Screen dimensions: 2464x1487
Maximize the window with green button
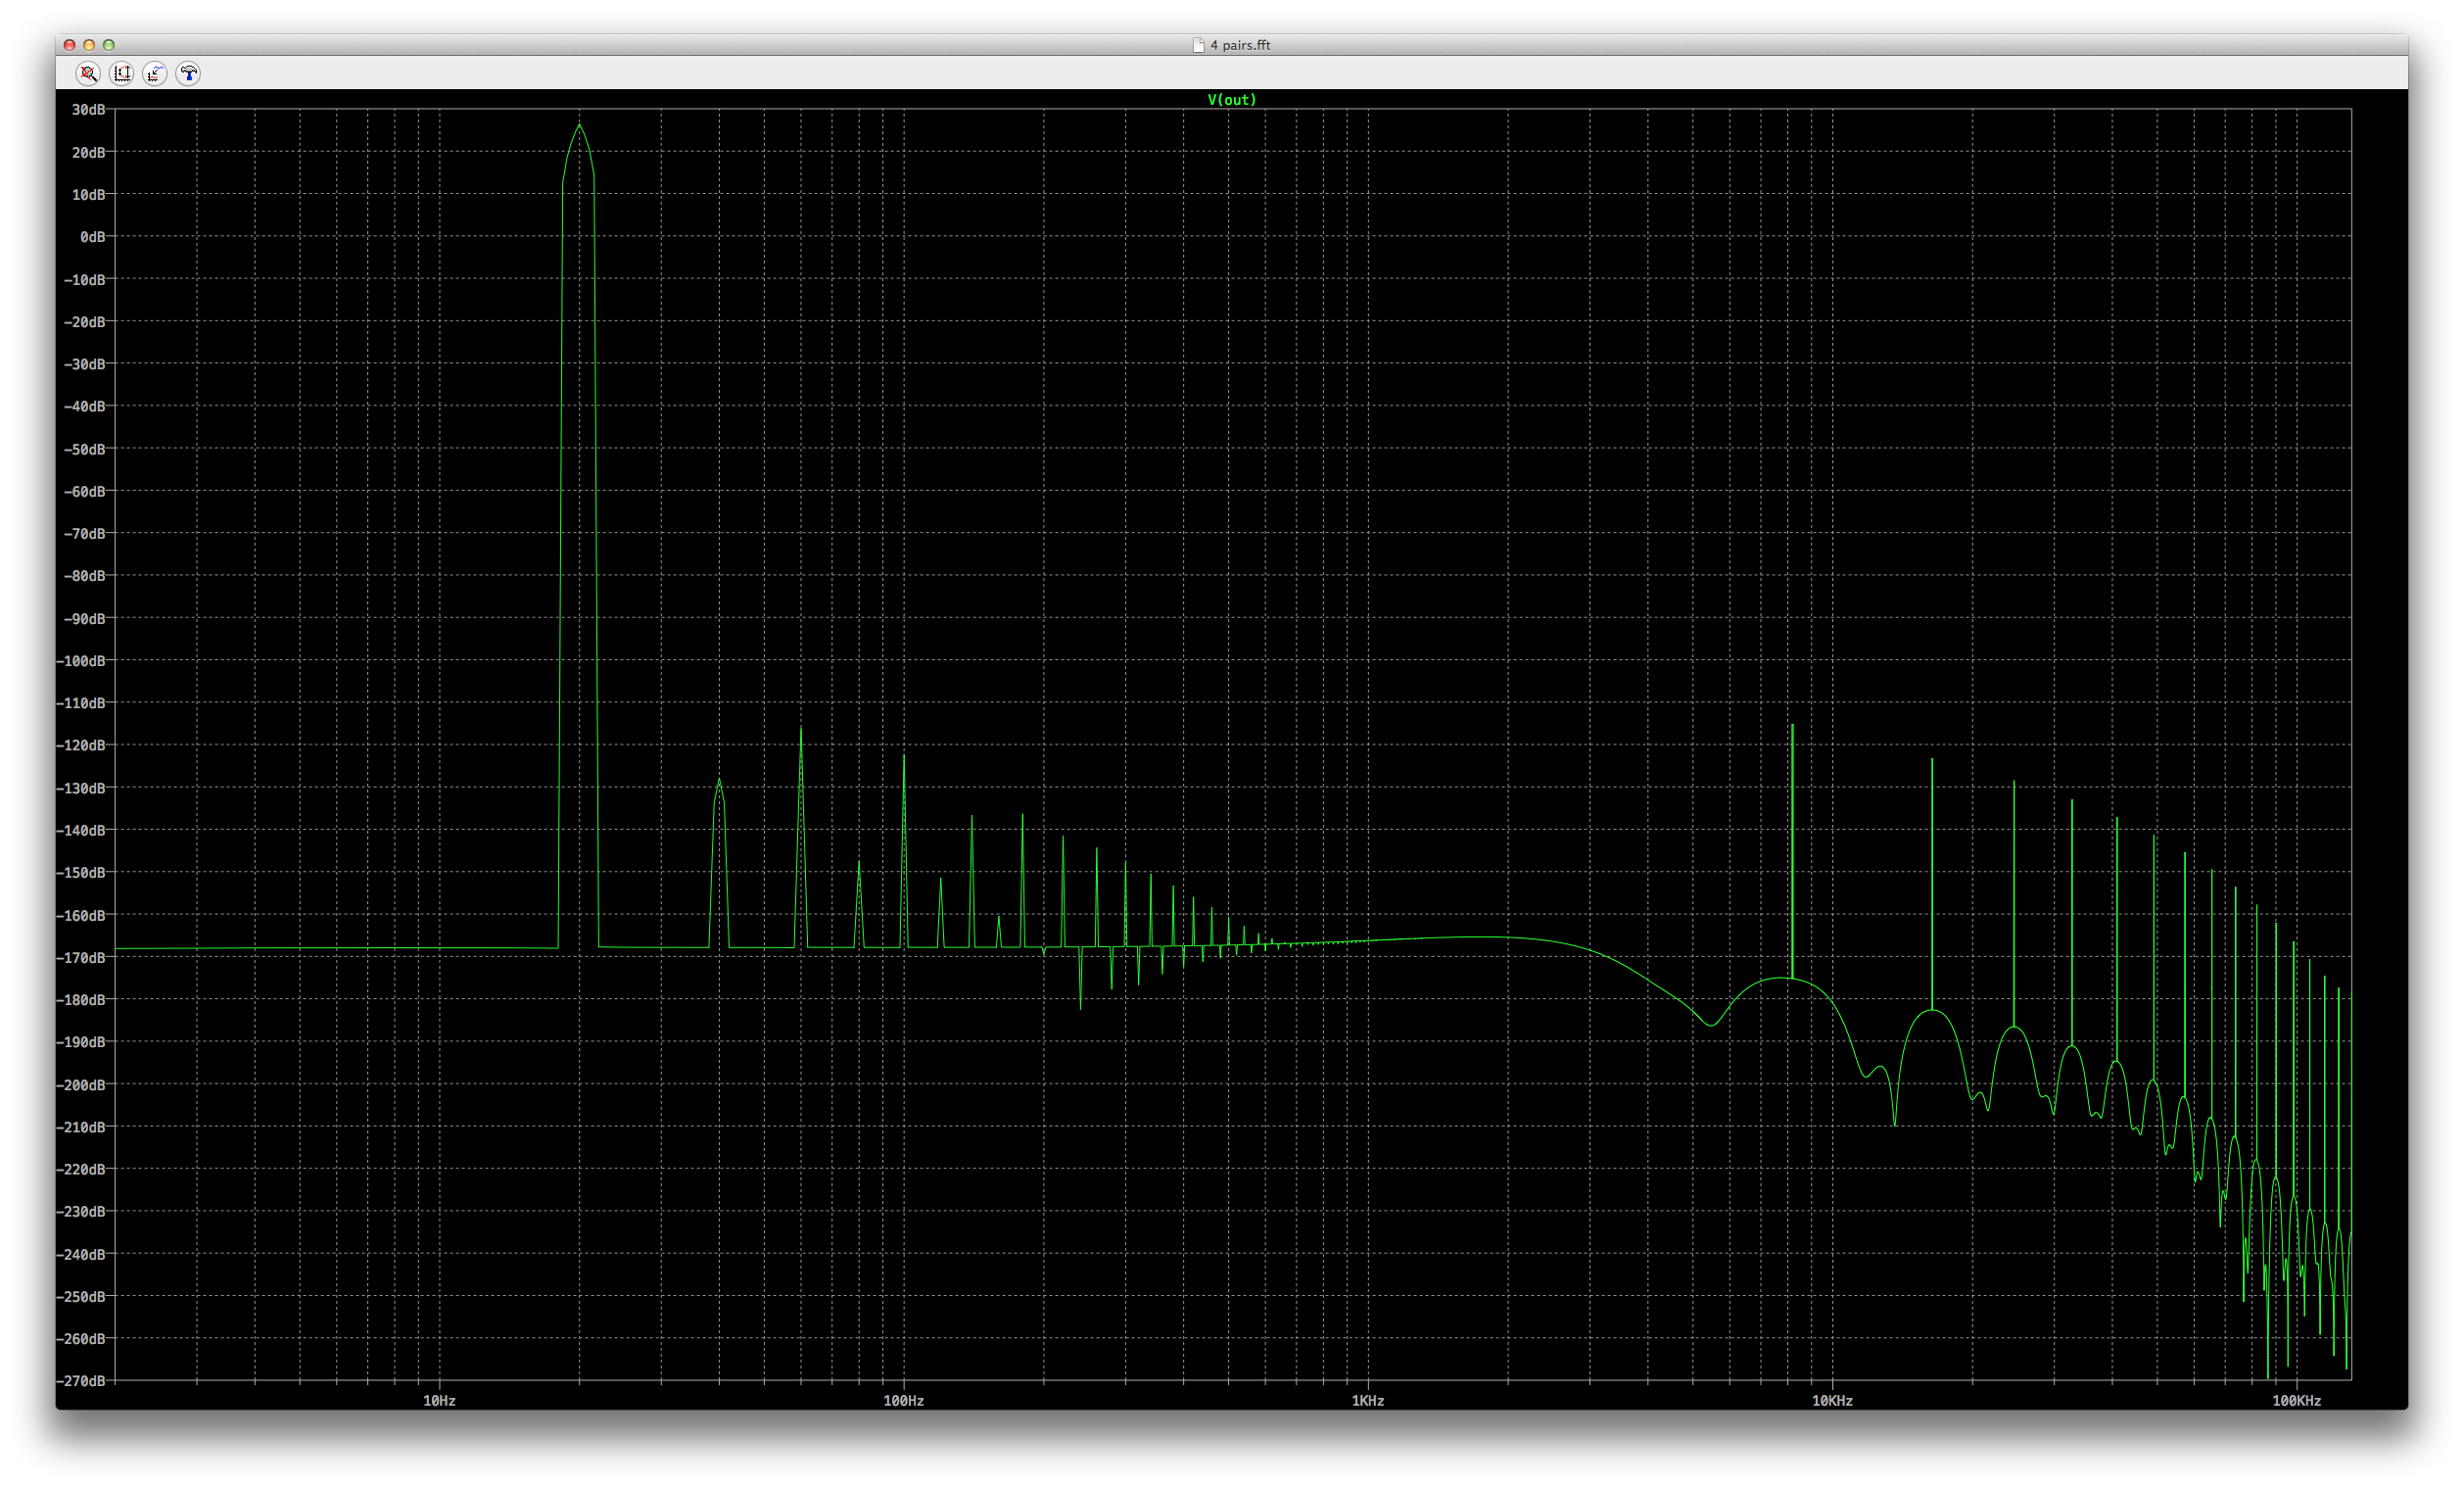click(x=109, y=45)
